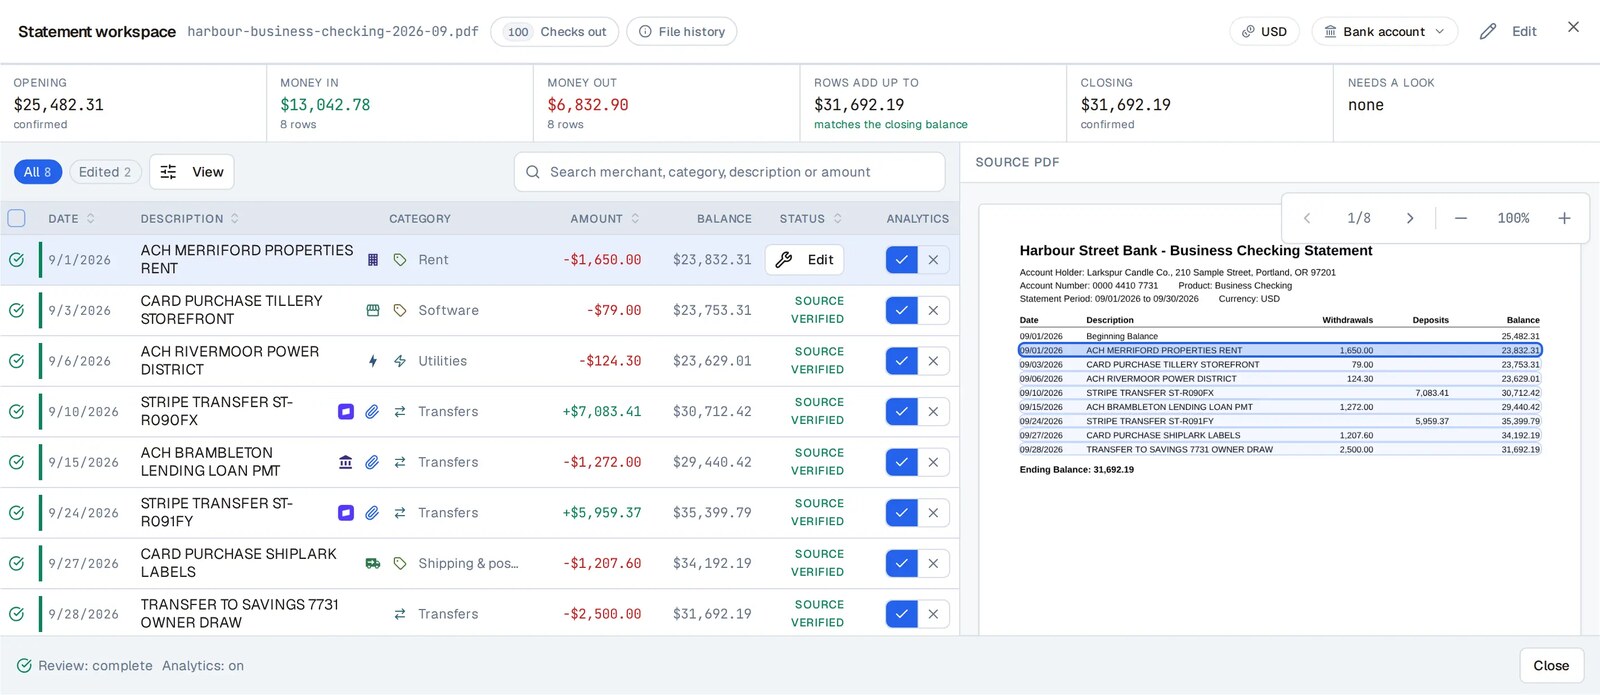
Task: Open the Bank account dropdown
Action: (x=1385, y=32)
